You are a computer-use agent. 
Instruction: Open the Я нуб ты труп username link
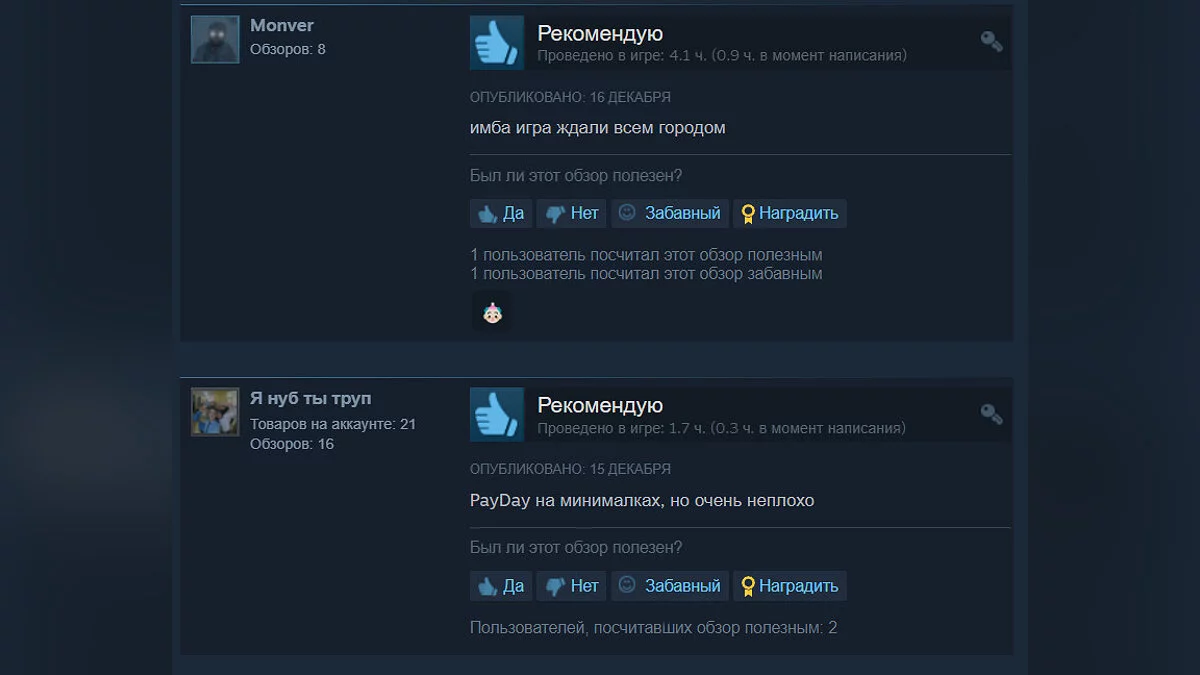click(310, 398)
